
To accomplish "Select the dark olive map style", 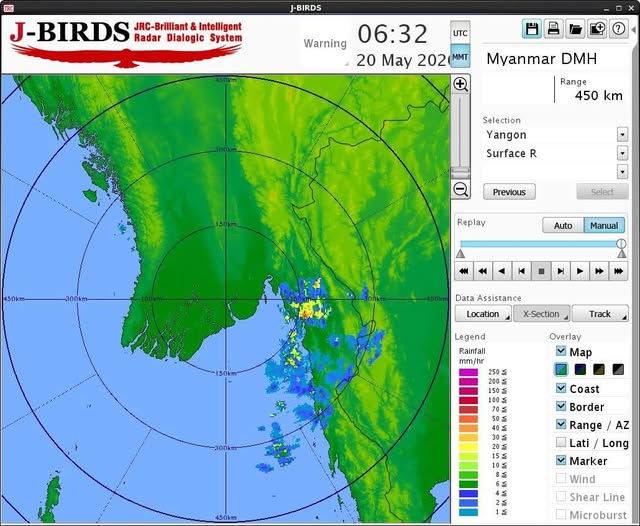I will [x=599, y=369].
